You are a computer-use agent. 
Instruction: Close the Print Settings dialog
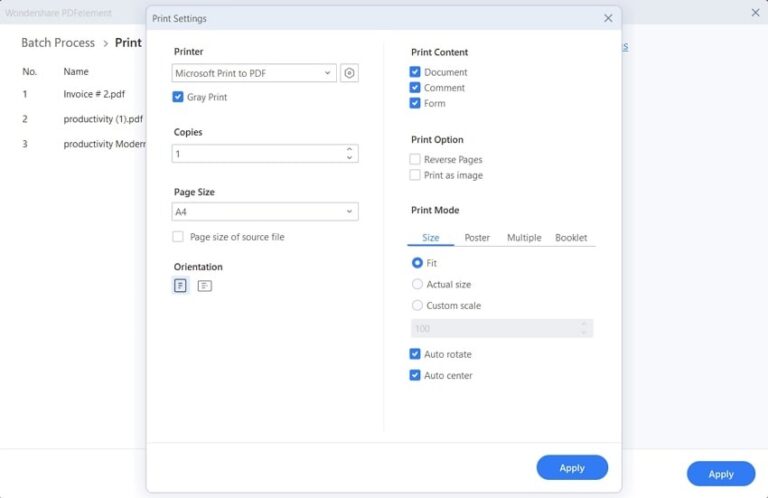(608, 18)
